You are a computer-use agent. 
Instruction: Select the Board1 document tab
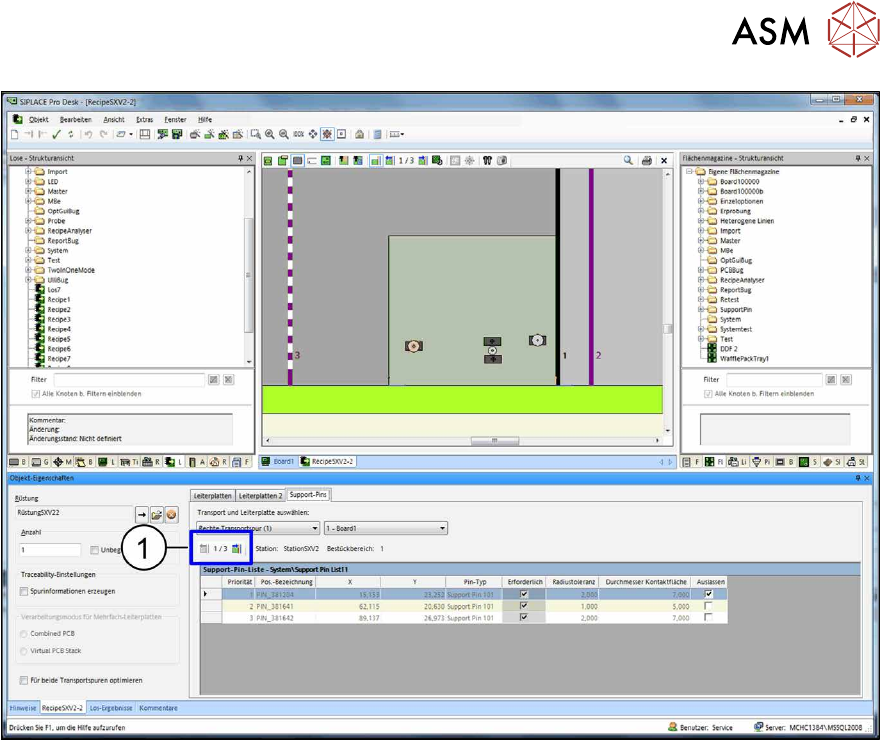click(x=278, y=462)
